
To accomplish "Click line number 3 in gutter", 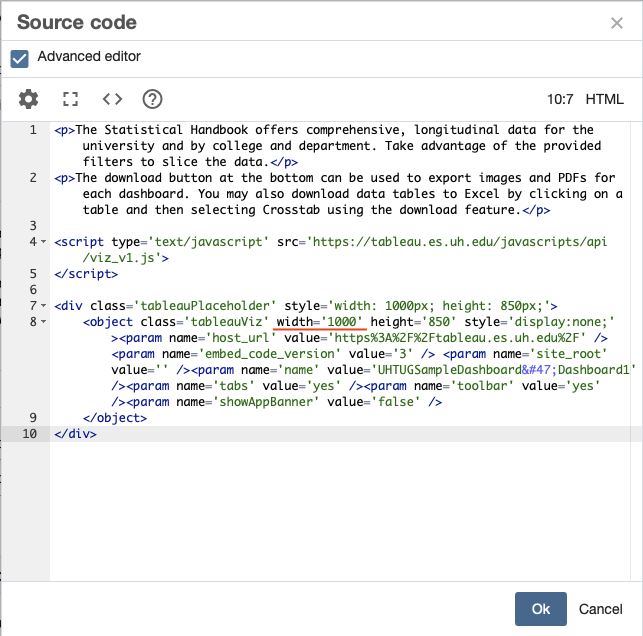I will 33,226.
